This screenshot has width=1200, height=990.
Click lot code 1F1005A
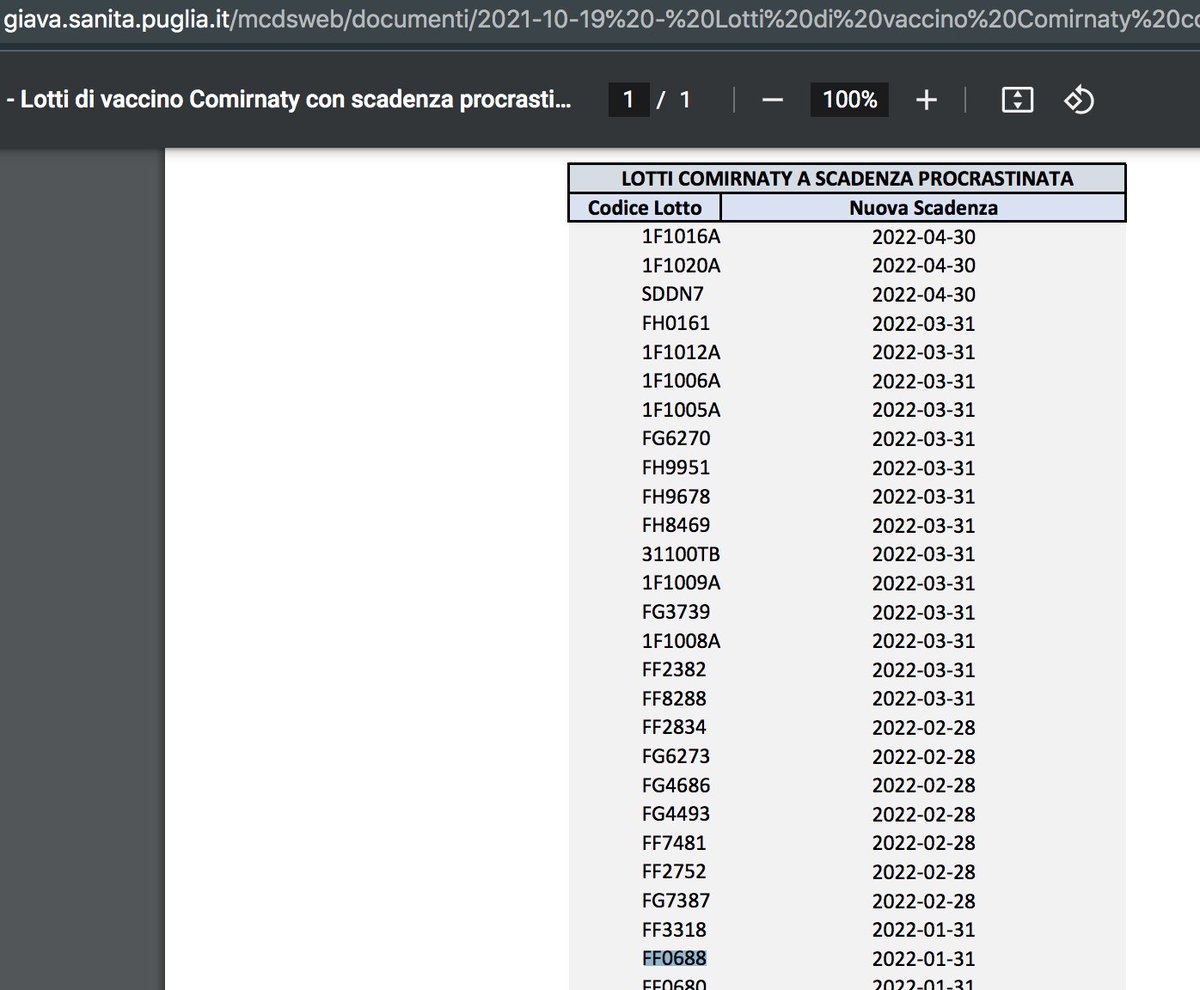(x=681, y=410)
